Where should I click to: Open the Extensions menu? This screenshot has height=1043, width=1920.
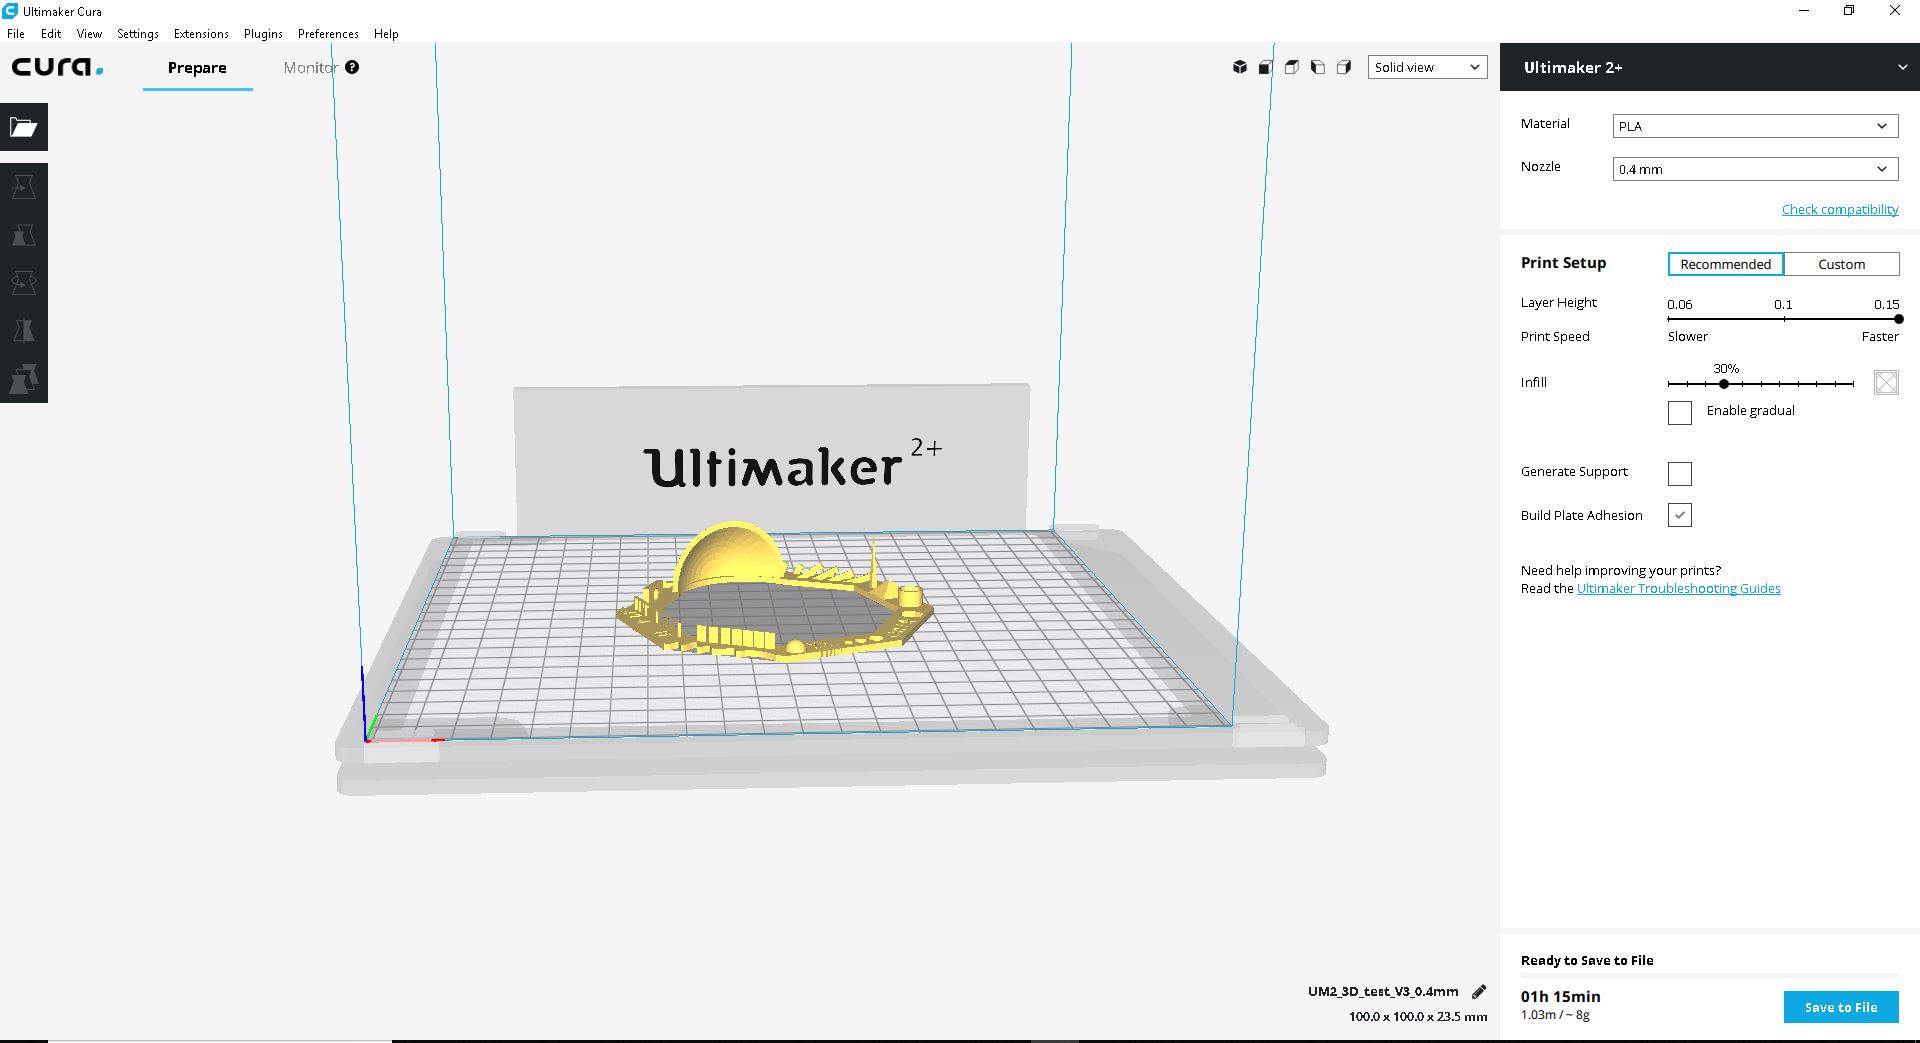coord(201,33)
